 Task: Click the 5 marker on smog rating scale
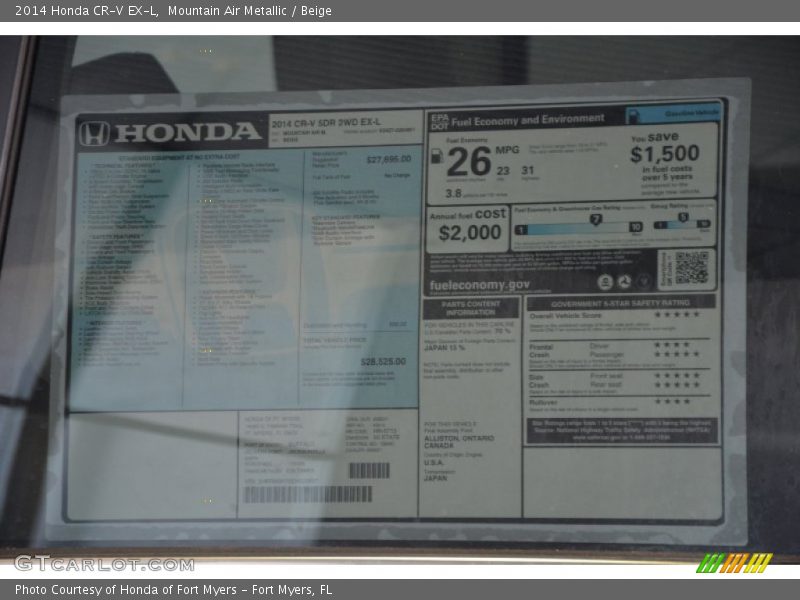click(x=683, y=217)
